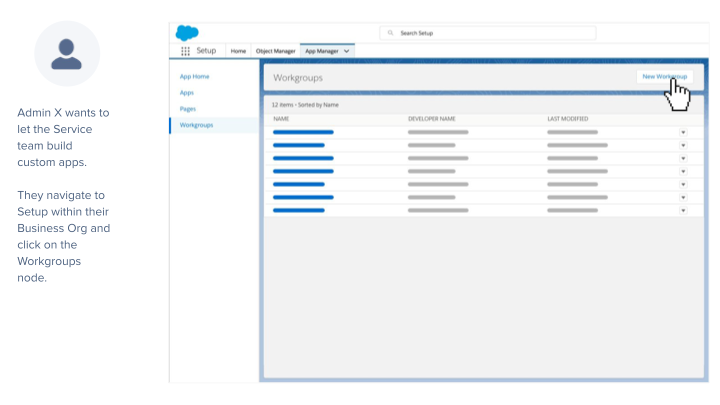Select the Workgroups sidebar node

196,125
